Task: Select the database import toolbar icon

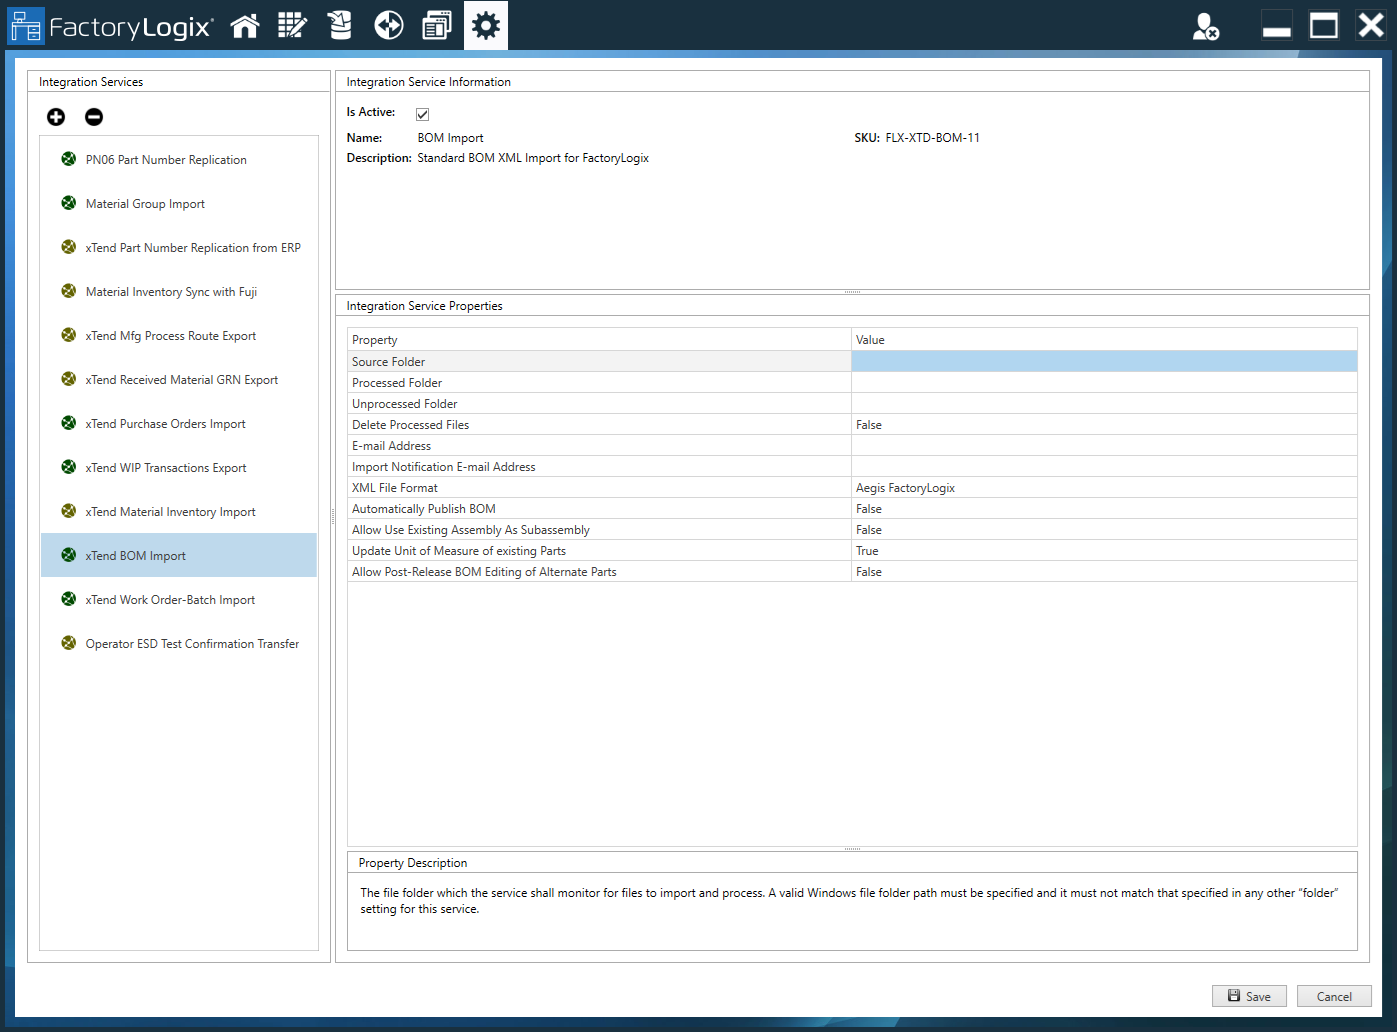Action: 340,25
